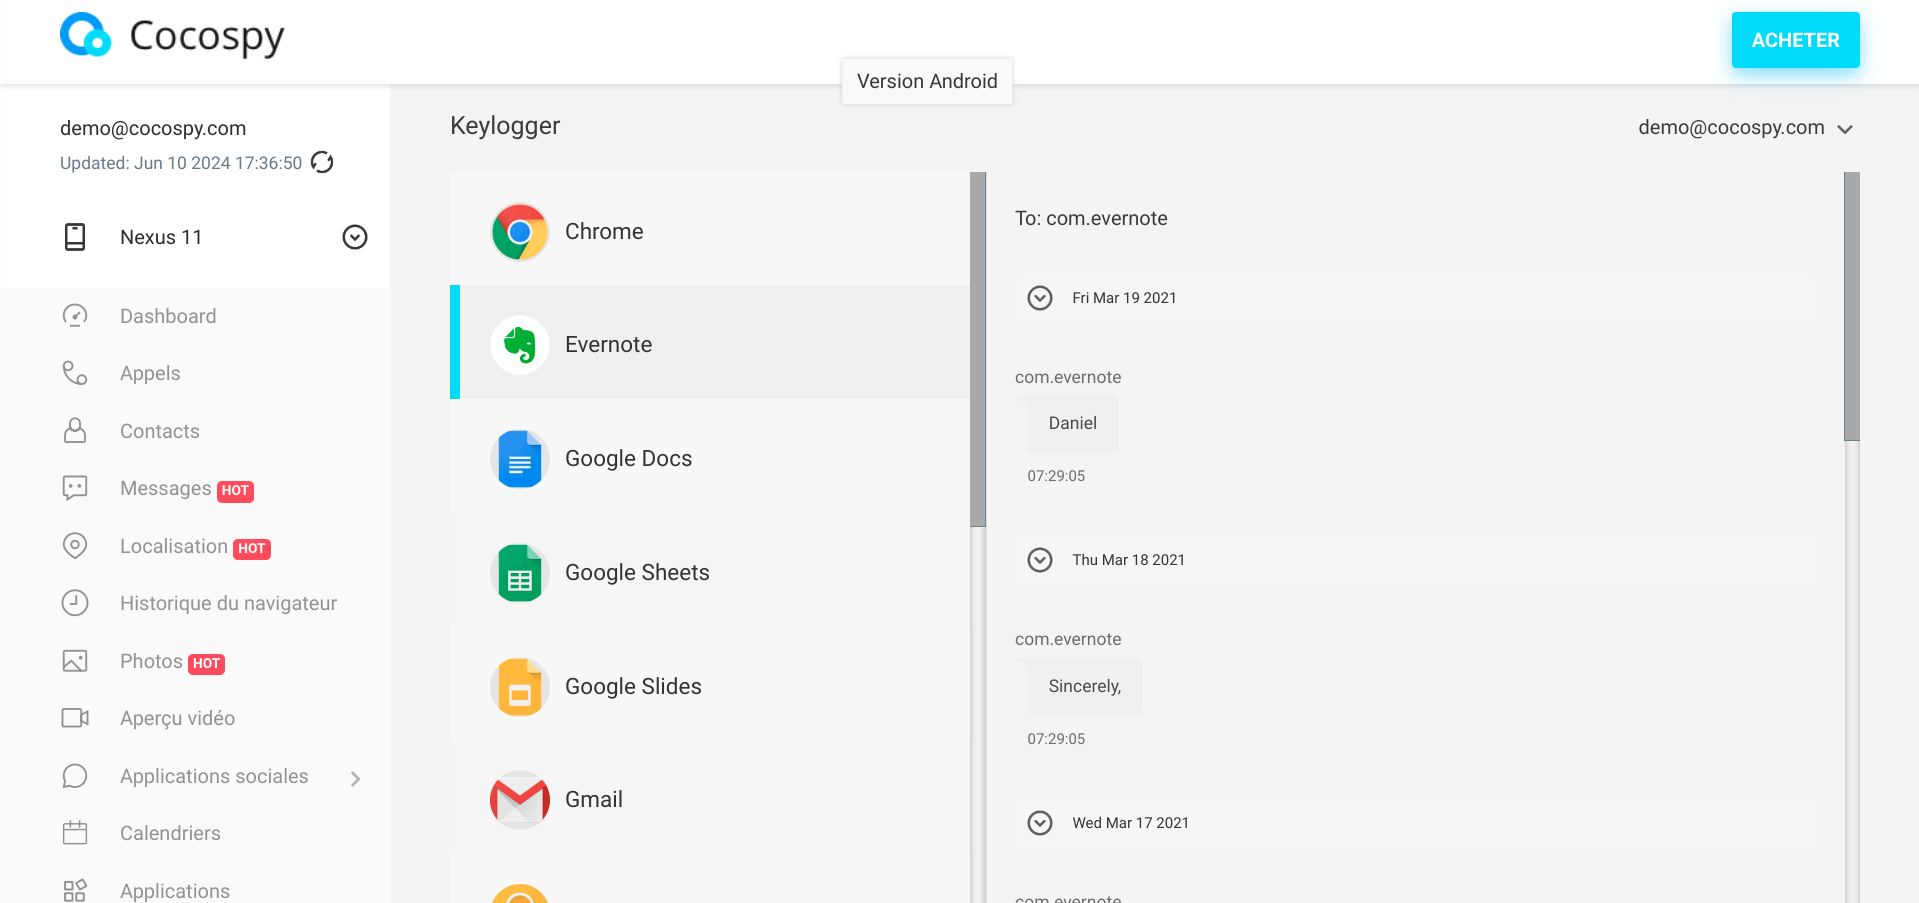The image size is (1919, 903).
Task: Click the Version Android label
Action: pyautogui.click(x=927, y=81)
